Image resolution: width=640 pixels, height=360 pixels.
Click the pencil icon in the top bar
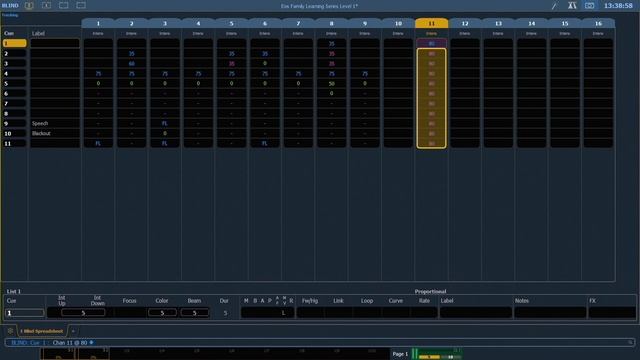click(x=554, y=6)
